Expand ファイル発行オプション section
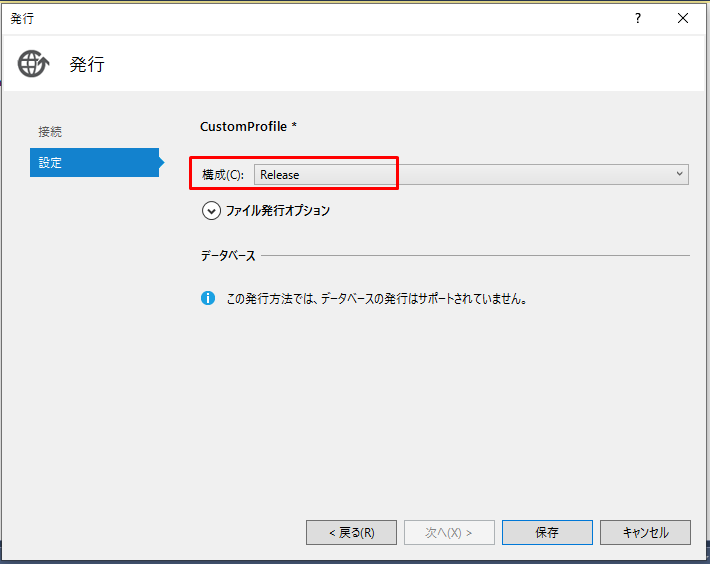This screenshot has width=710, height=564. [211, 211]
